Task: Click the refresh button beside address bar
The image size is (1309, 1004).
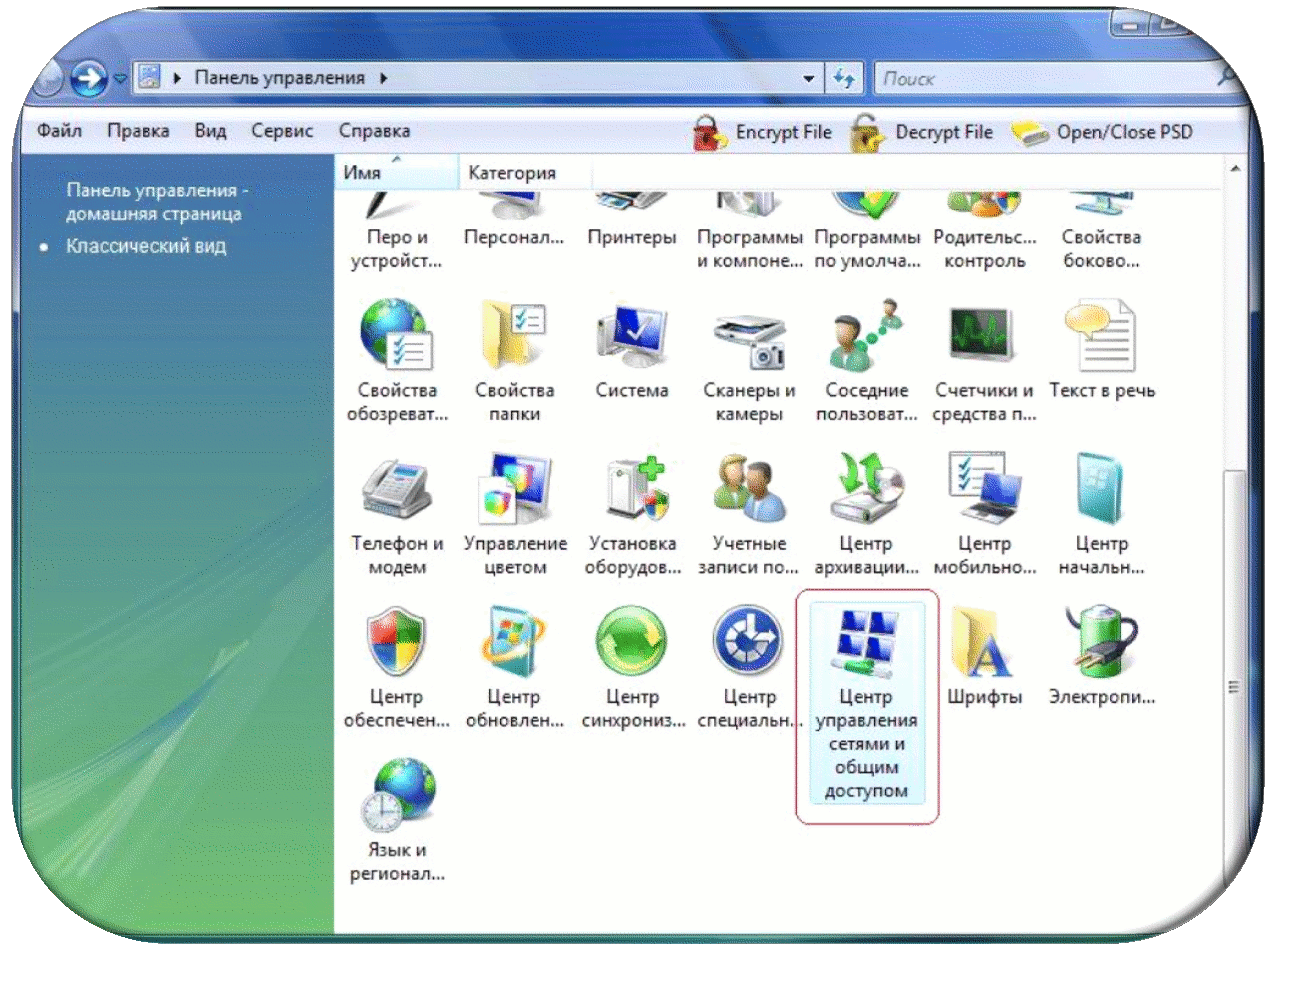Action: pos(844,78)
